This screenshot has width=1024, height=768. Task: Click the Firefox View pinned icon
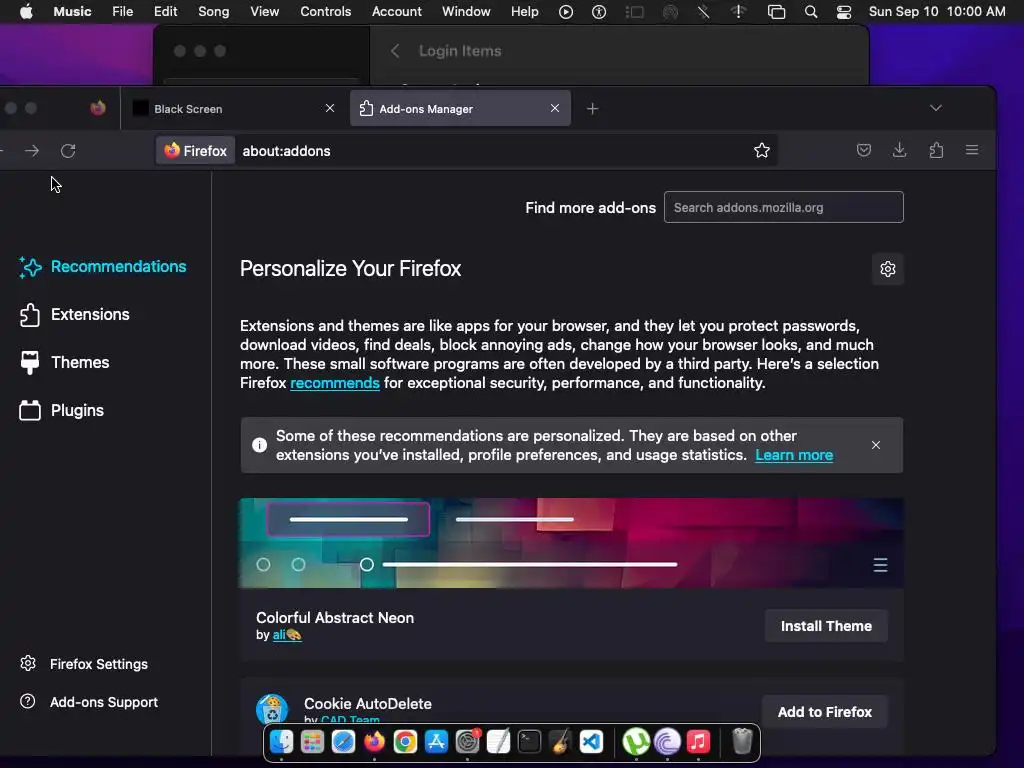pyautogui.click(x=98, y=108)
